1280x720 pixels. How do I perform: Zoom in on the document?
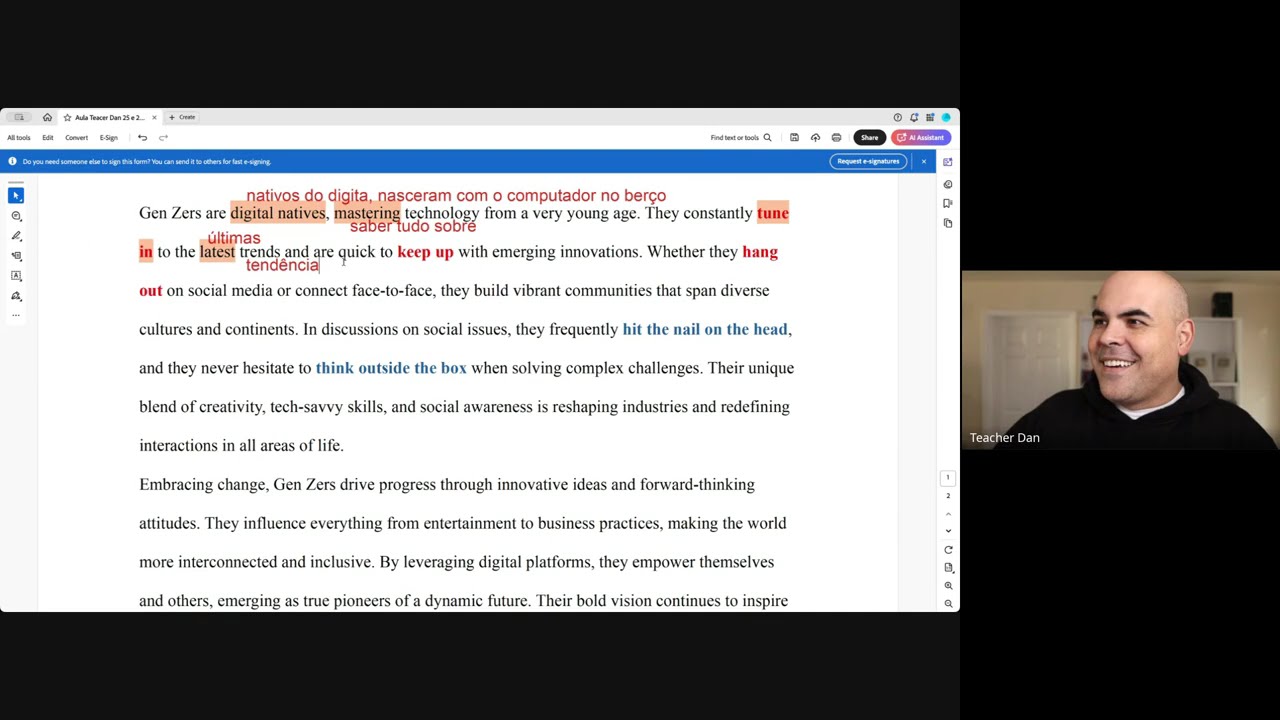(x=948, y=586)
